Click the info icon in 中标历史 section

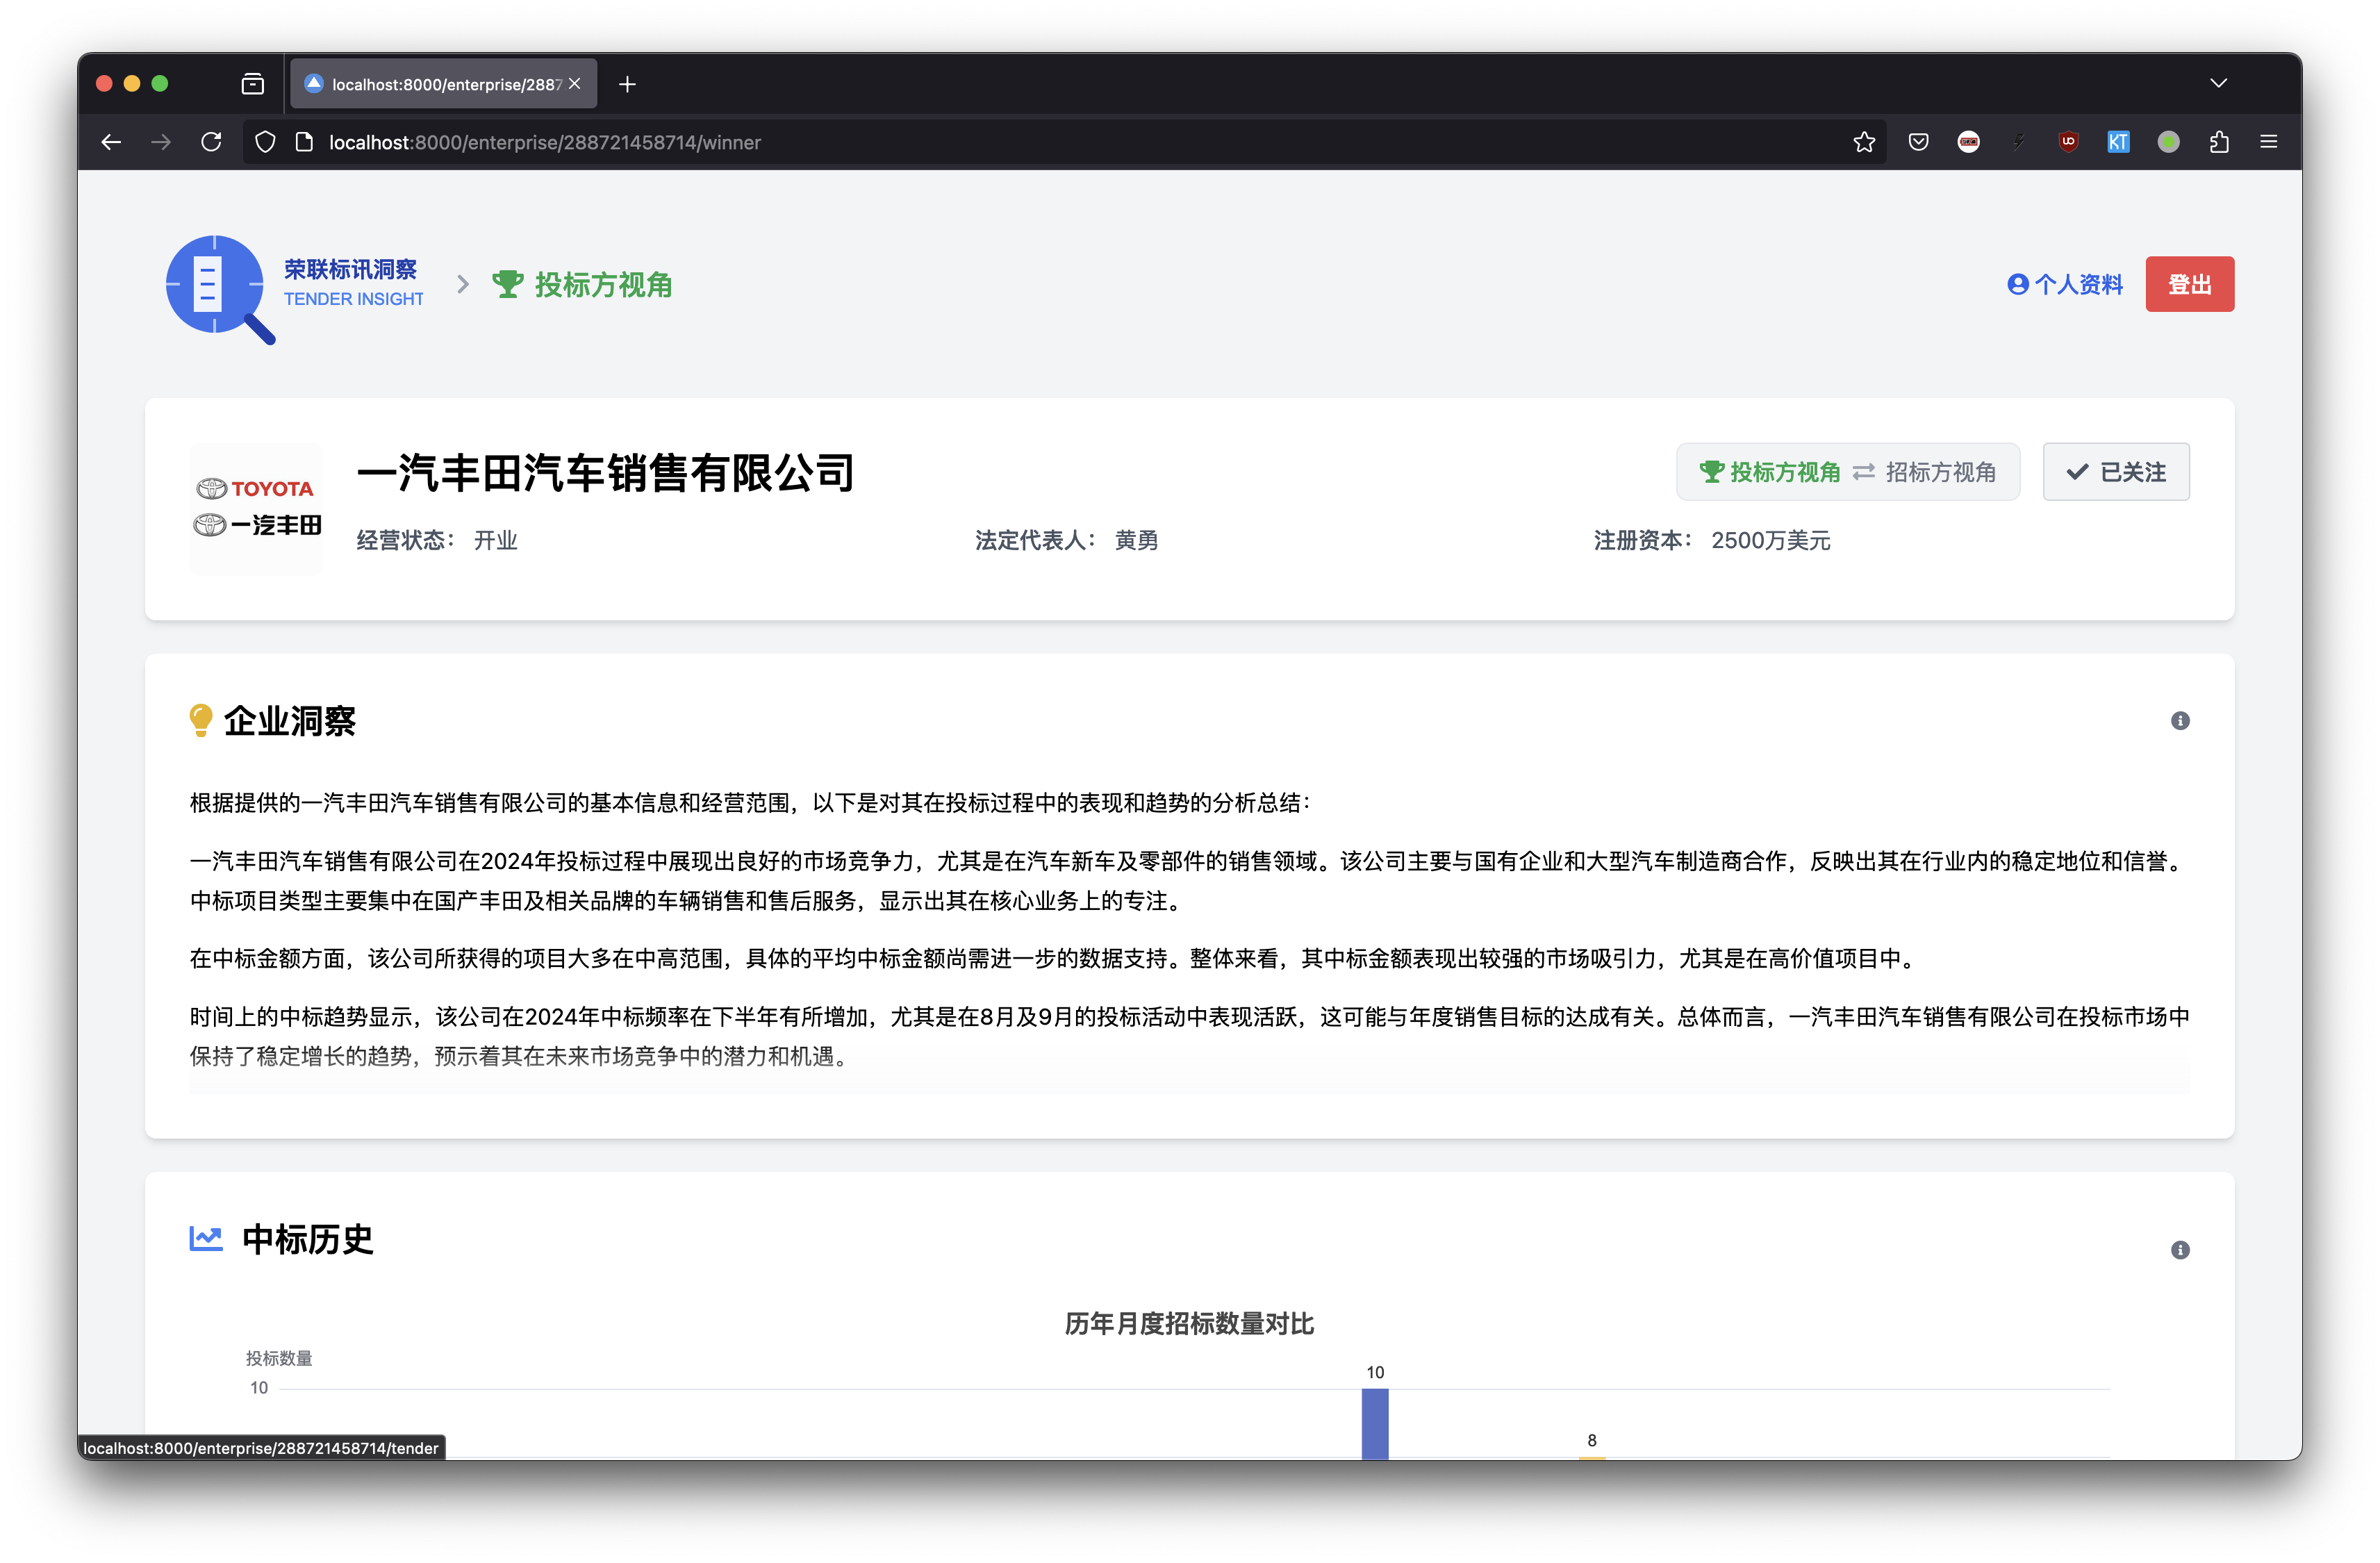click(x=2180, y=1250)
